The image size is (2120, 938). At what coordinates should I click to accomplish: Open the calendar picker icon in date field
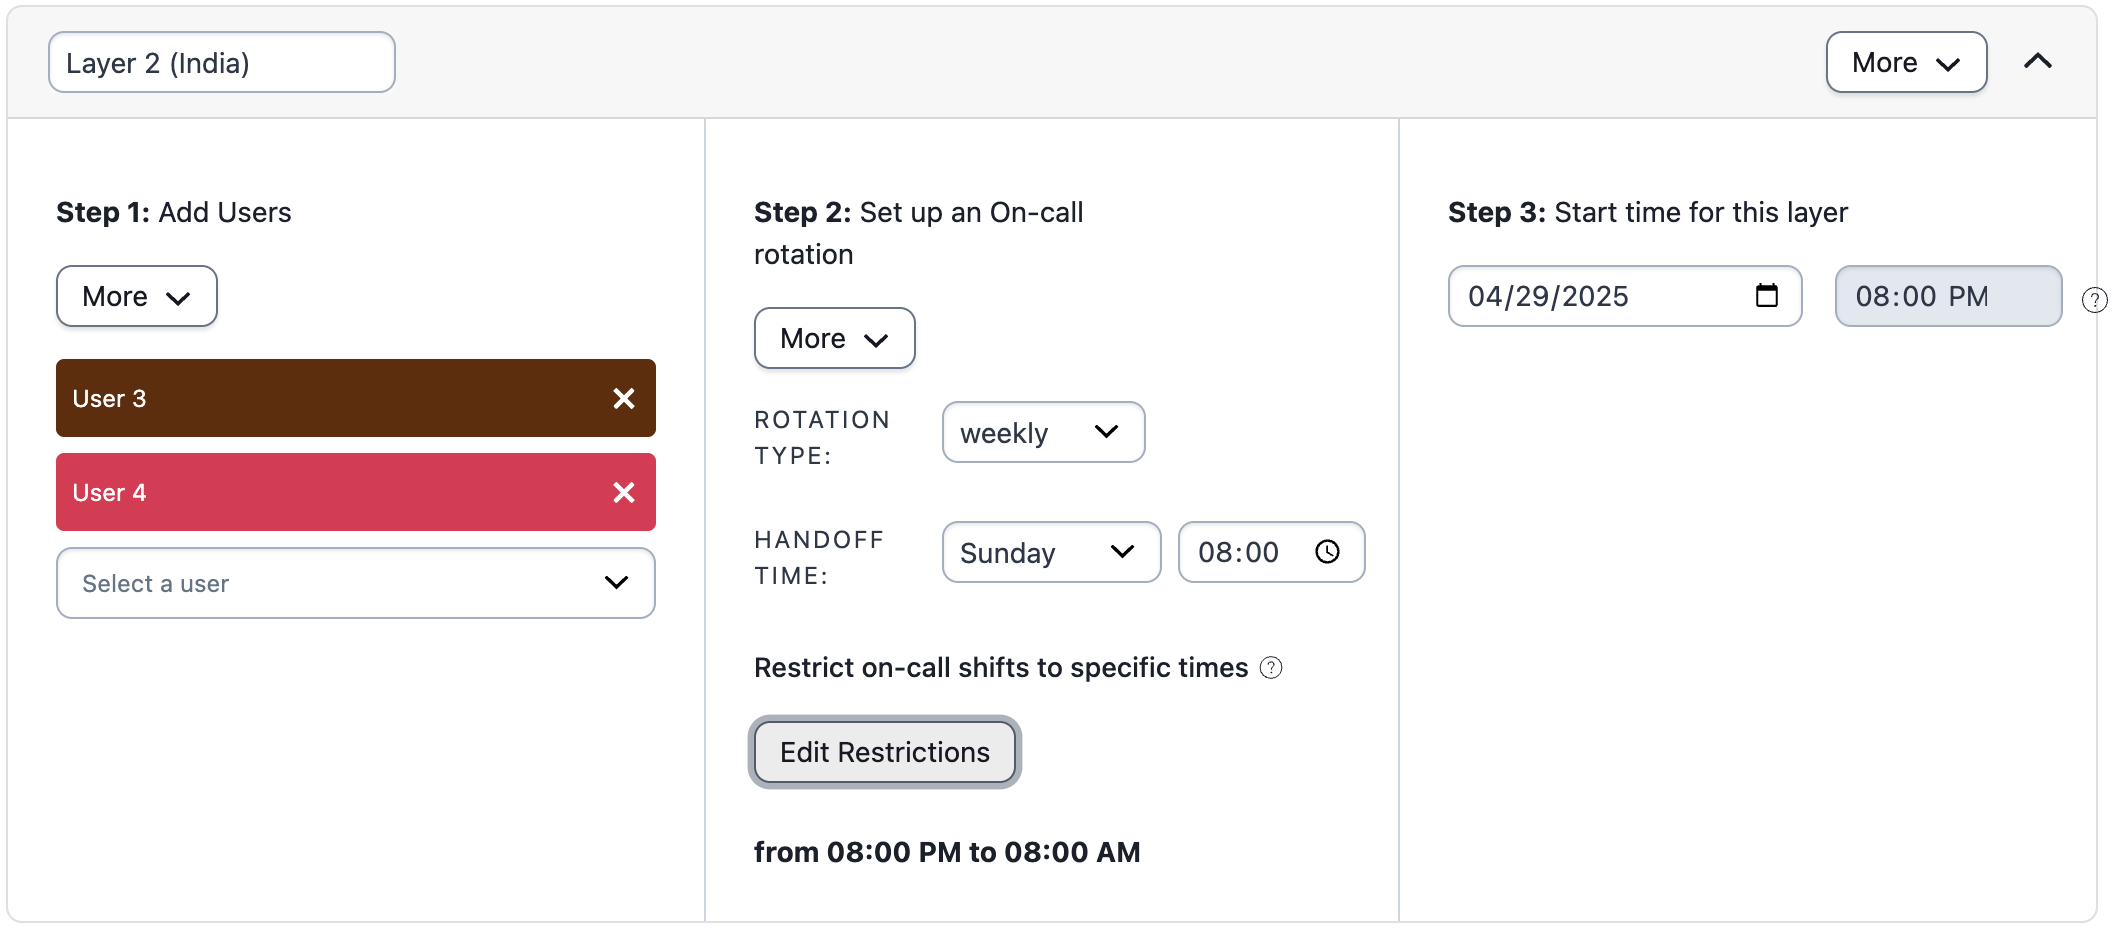[1767, 296]
